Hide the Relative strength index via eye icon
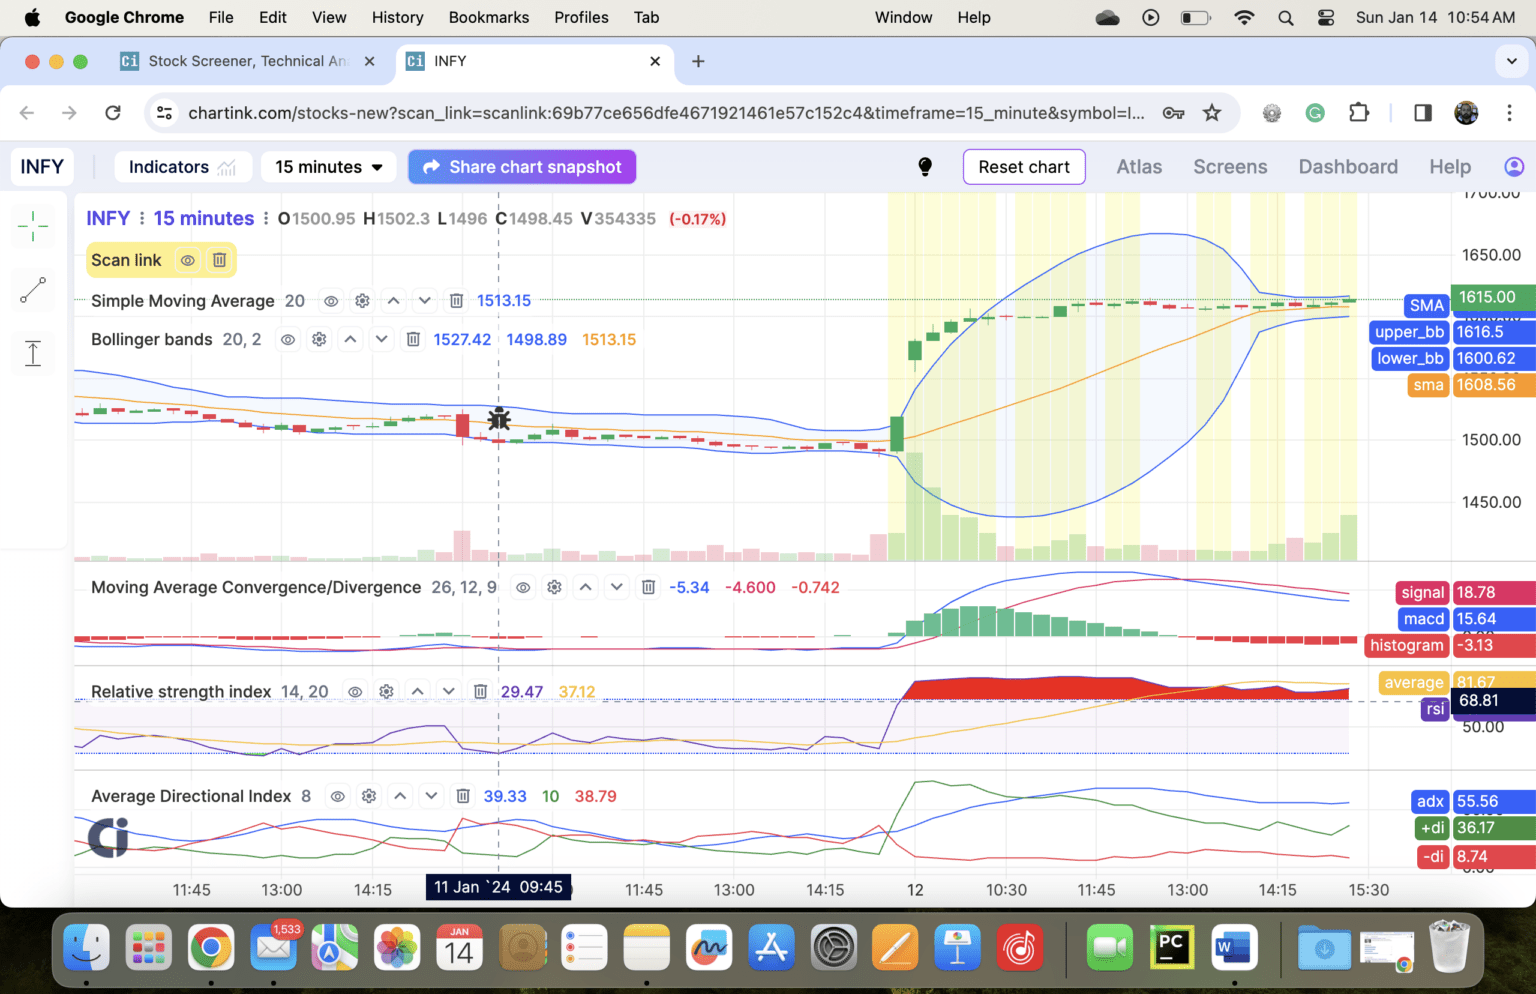1536x994 pixels. click(x=355, y=691)
